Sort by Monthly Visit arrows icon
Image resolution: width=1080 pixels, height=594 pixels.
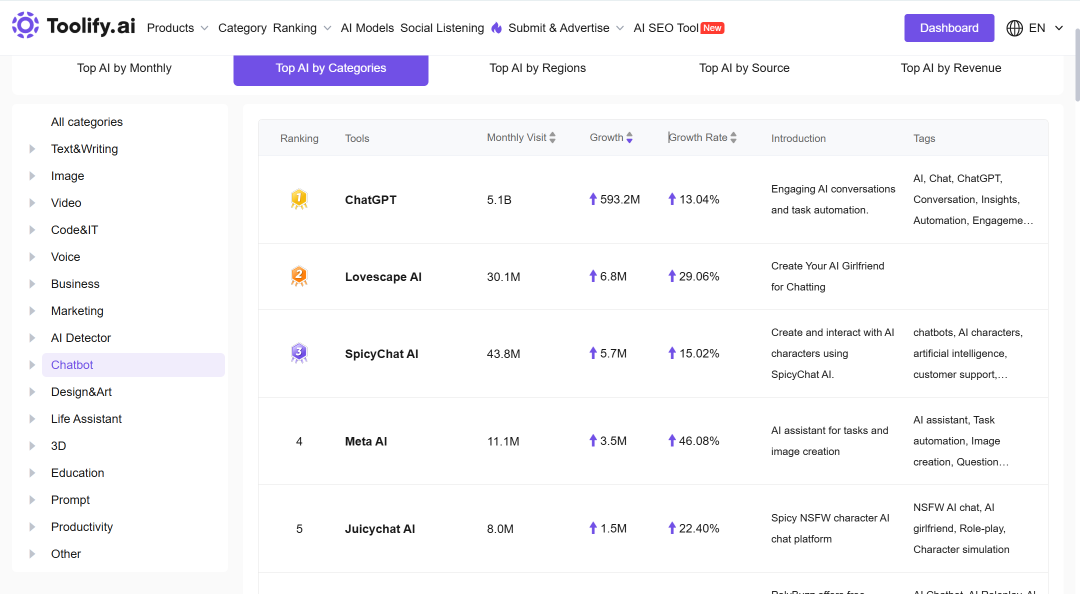[x=552, y=138]
